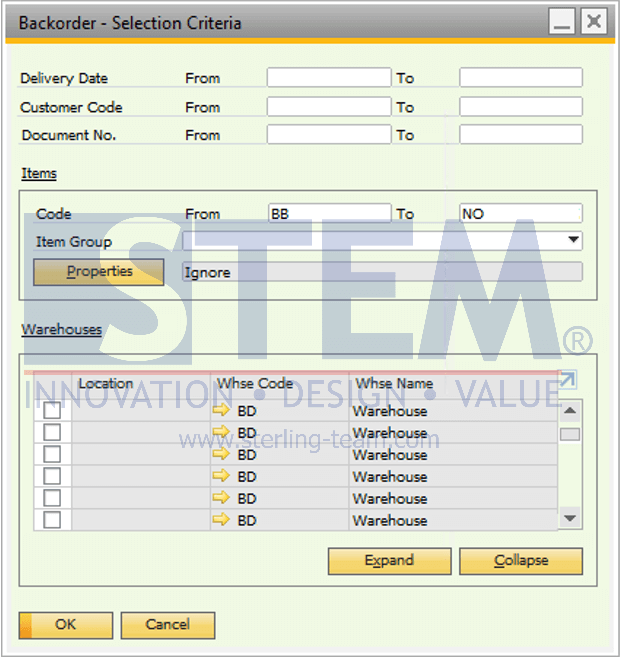
Task: Click the Delivery Date From field
Action: pos(328,78)
